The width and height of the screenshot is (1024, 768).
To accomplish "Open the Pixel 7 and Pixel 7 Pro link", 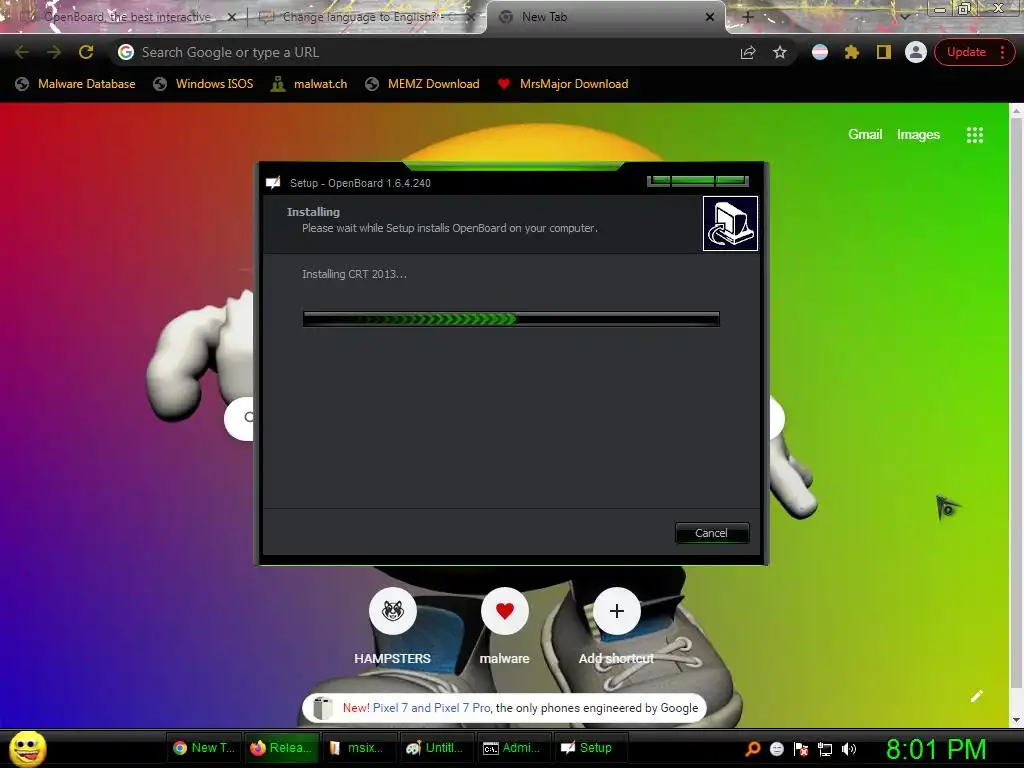I will 432,708.
